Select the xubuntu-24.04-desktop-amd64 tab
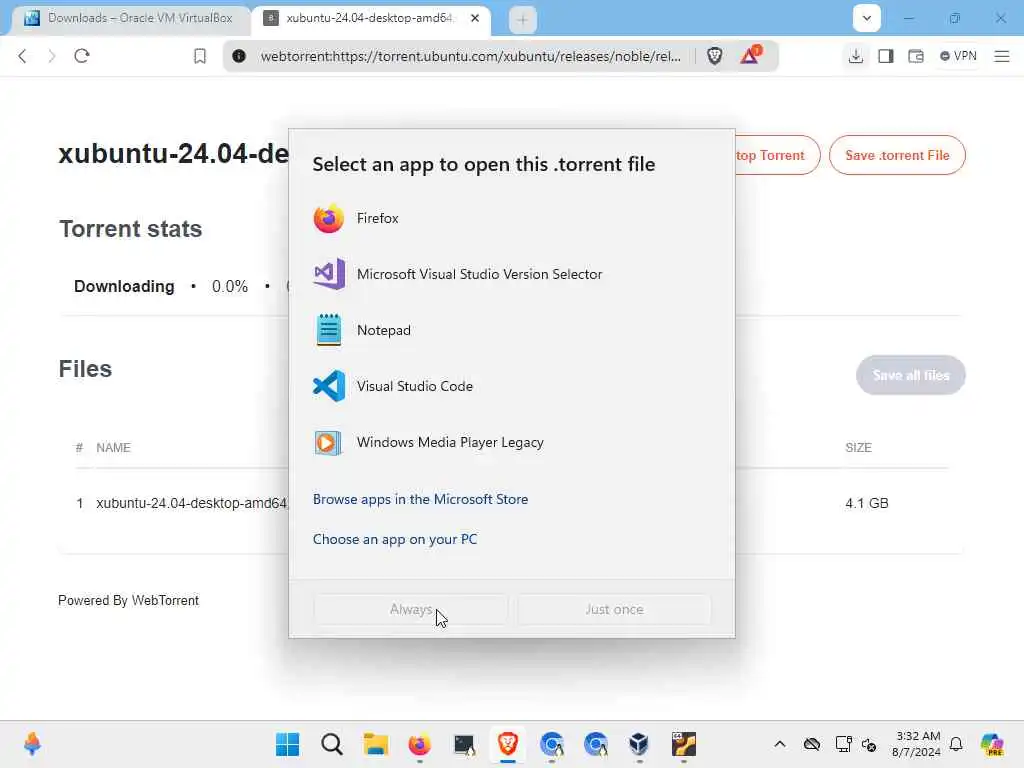Viewport: 1024px width, 768px height. [369, 18]
